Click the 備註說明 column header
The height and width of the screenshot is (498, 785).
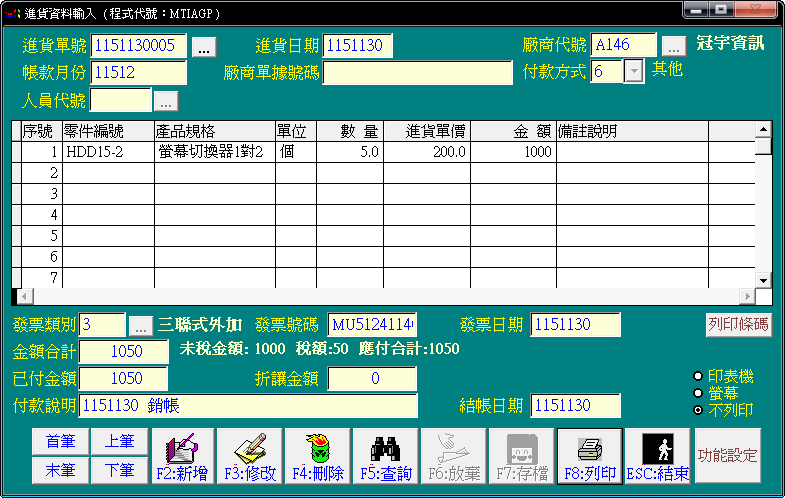(632, 132)
